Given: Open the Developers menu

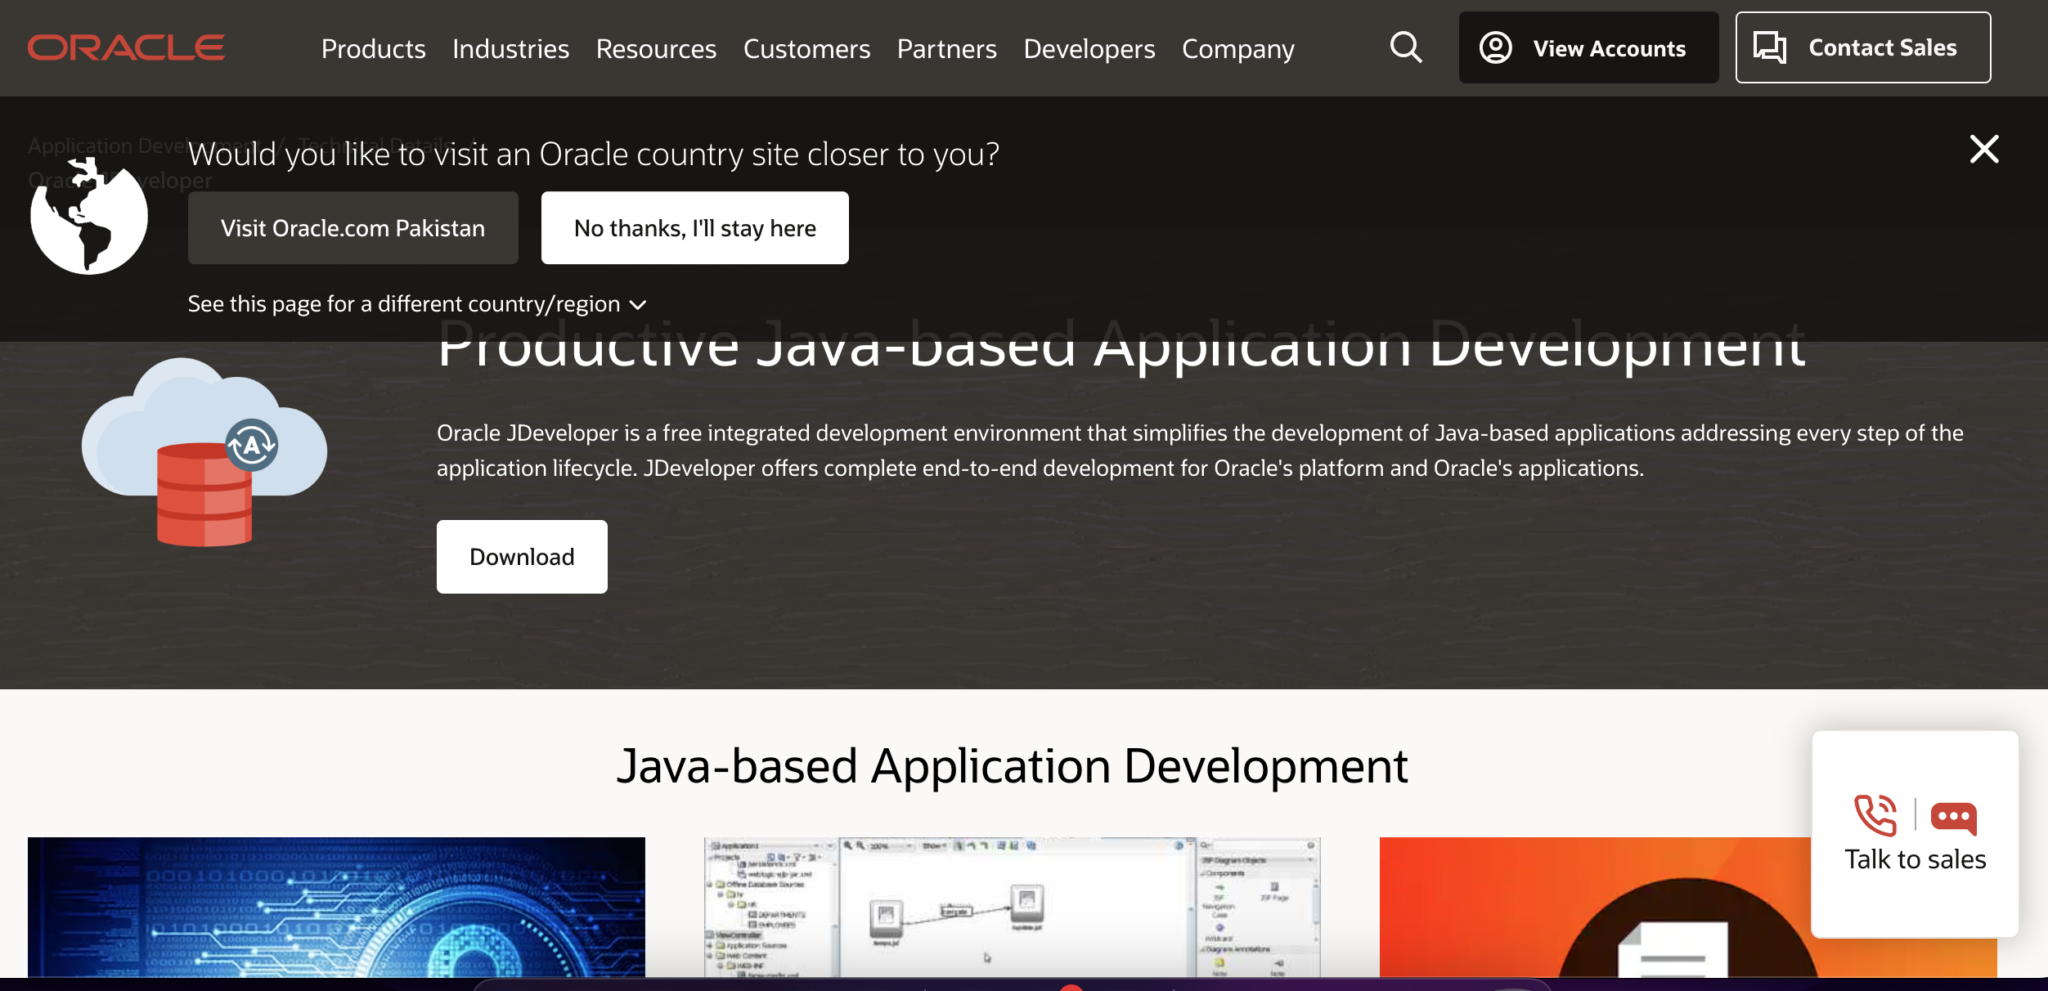Looking at the screenshot, I should (x=1089, y=49).
